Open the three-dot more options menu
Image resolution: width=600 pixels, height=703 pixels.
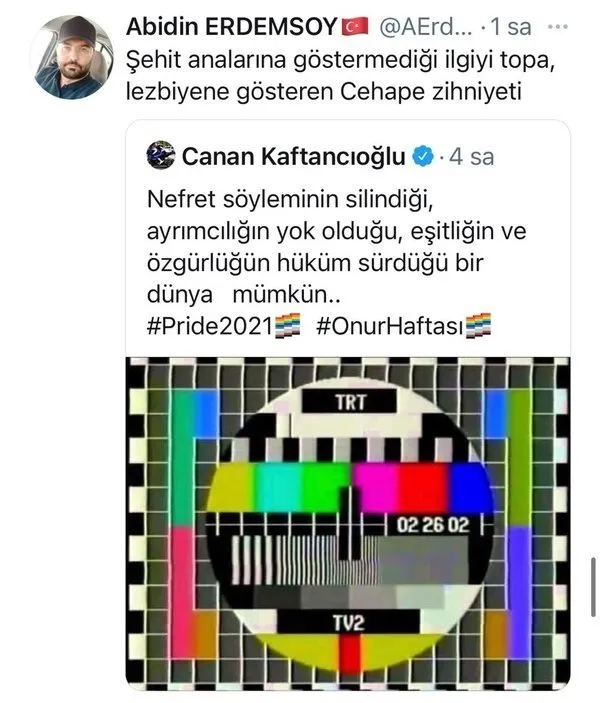click(557, 27)
